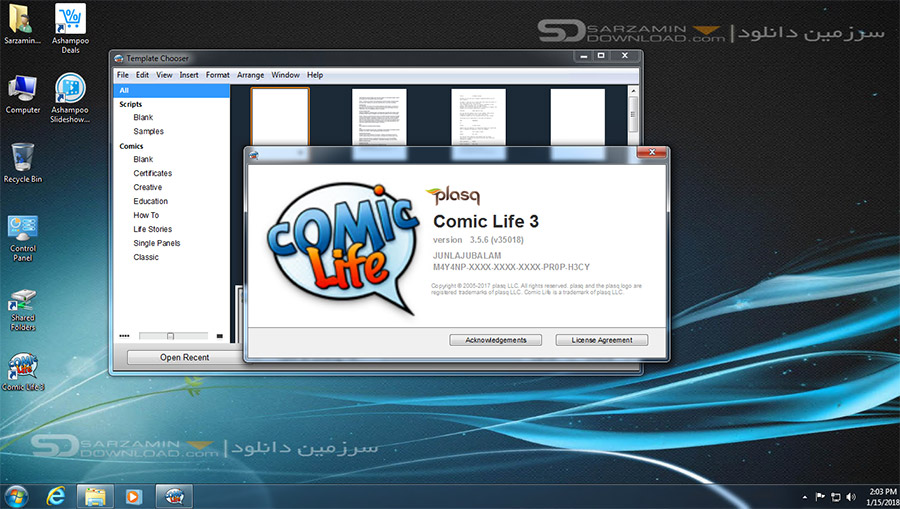
Task: Minimize the Template Chooser window
Action: (x=583, y=56)
